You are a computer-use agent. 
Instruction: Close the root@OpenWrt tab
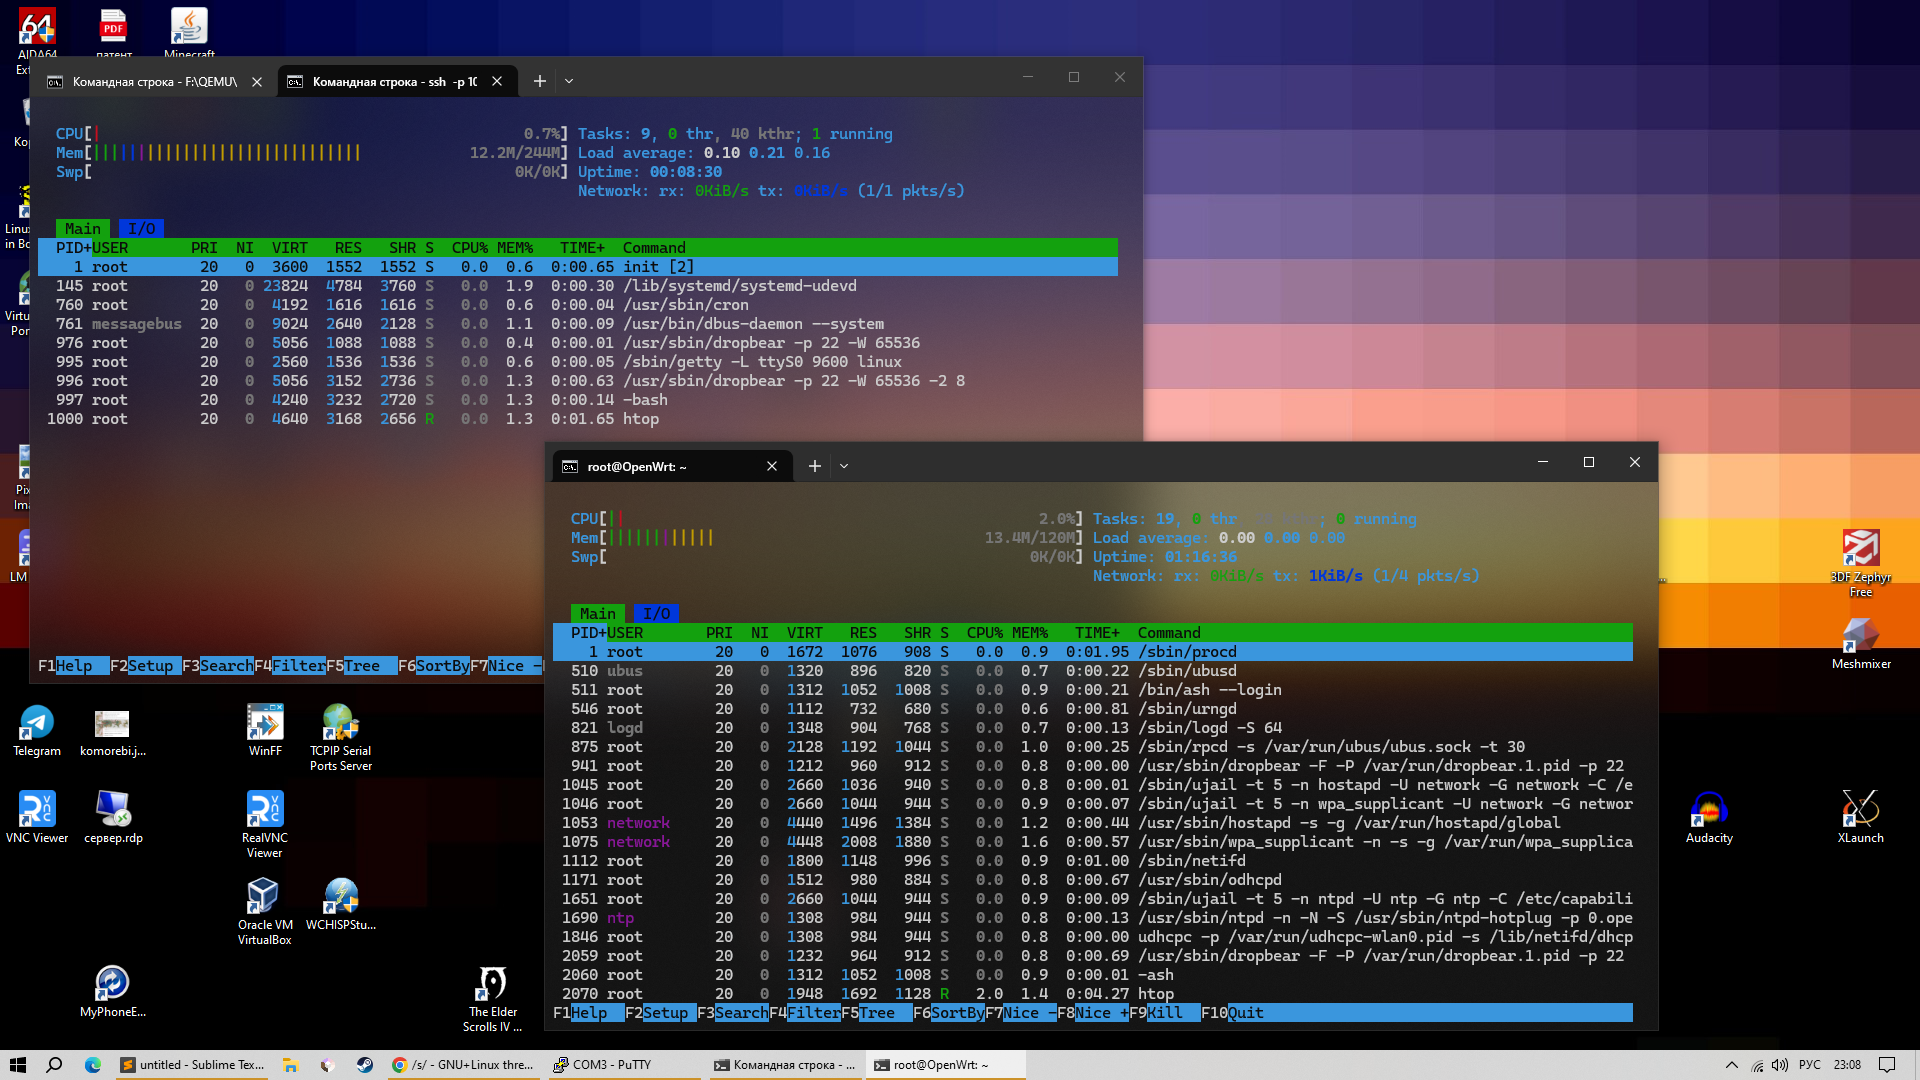(x=772, y=466)
